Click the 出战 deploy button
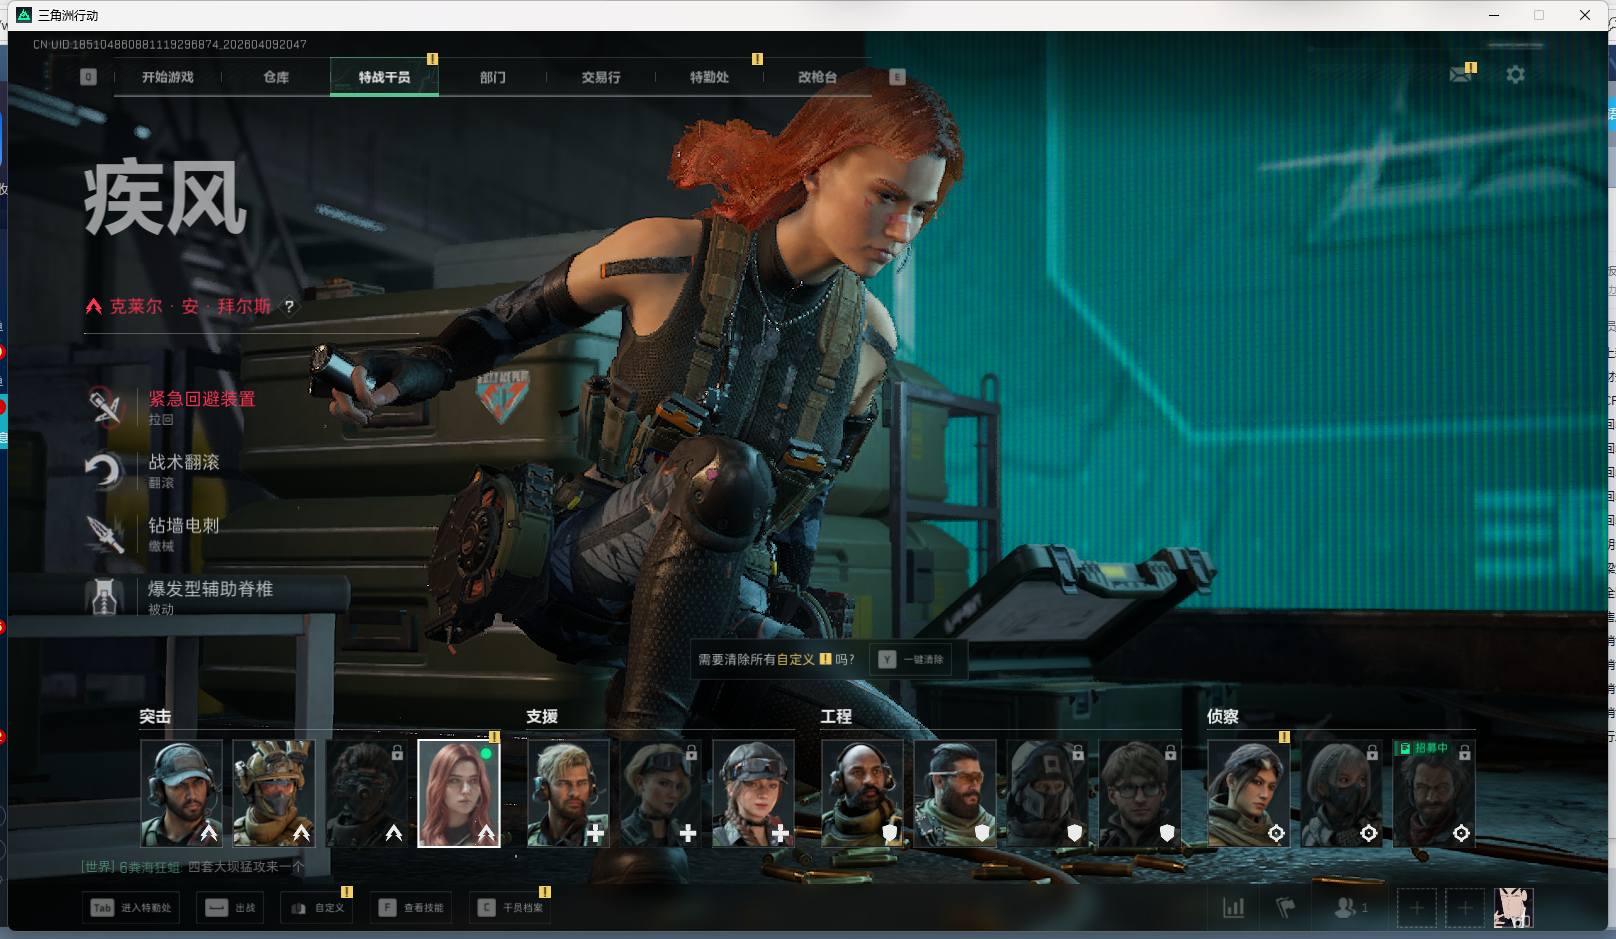This screenshot has height=939, width=1616. coord(230,908)
